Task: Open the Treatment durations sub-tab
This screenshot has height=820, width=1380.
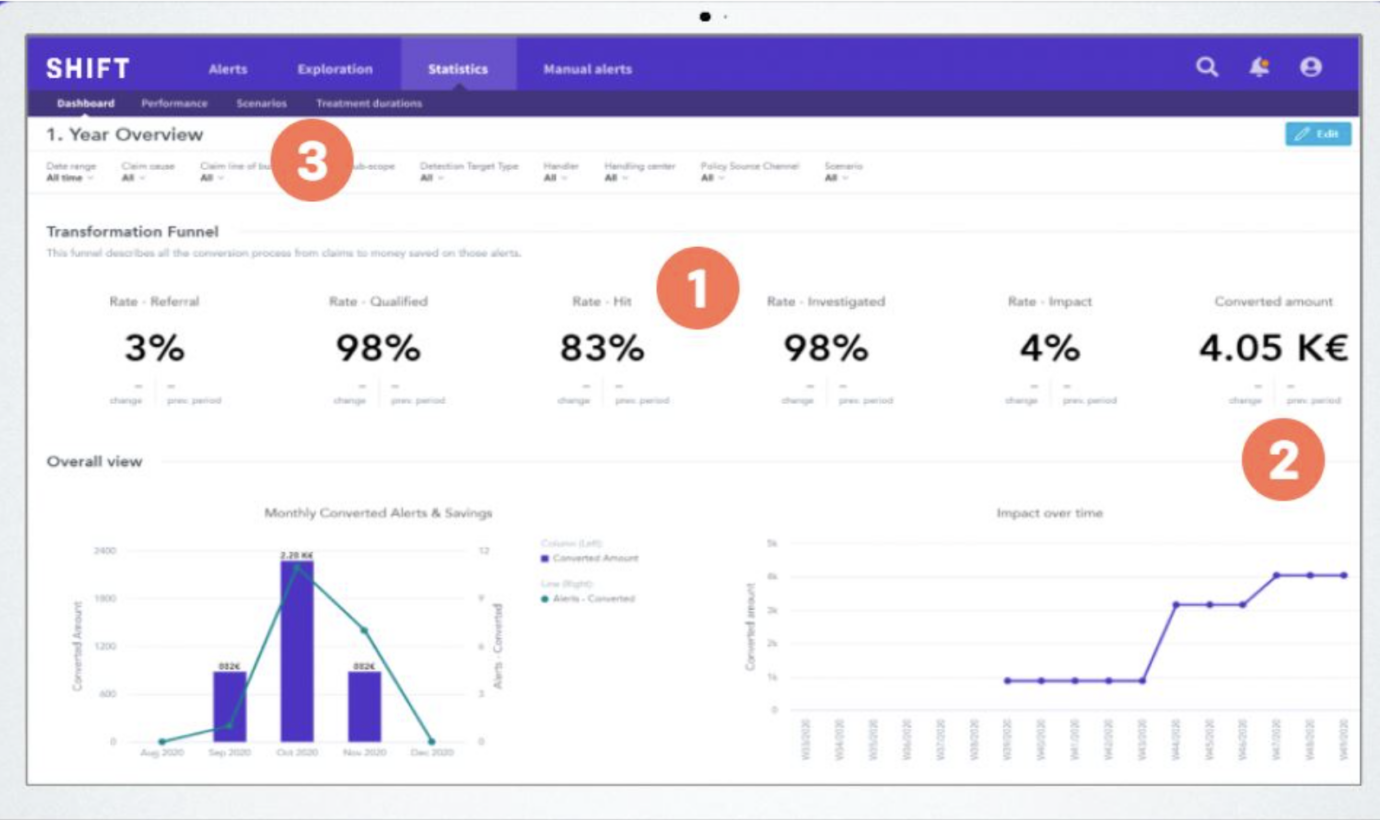Action: pyautogui.click(x=369, y=103)
